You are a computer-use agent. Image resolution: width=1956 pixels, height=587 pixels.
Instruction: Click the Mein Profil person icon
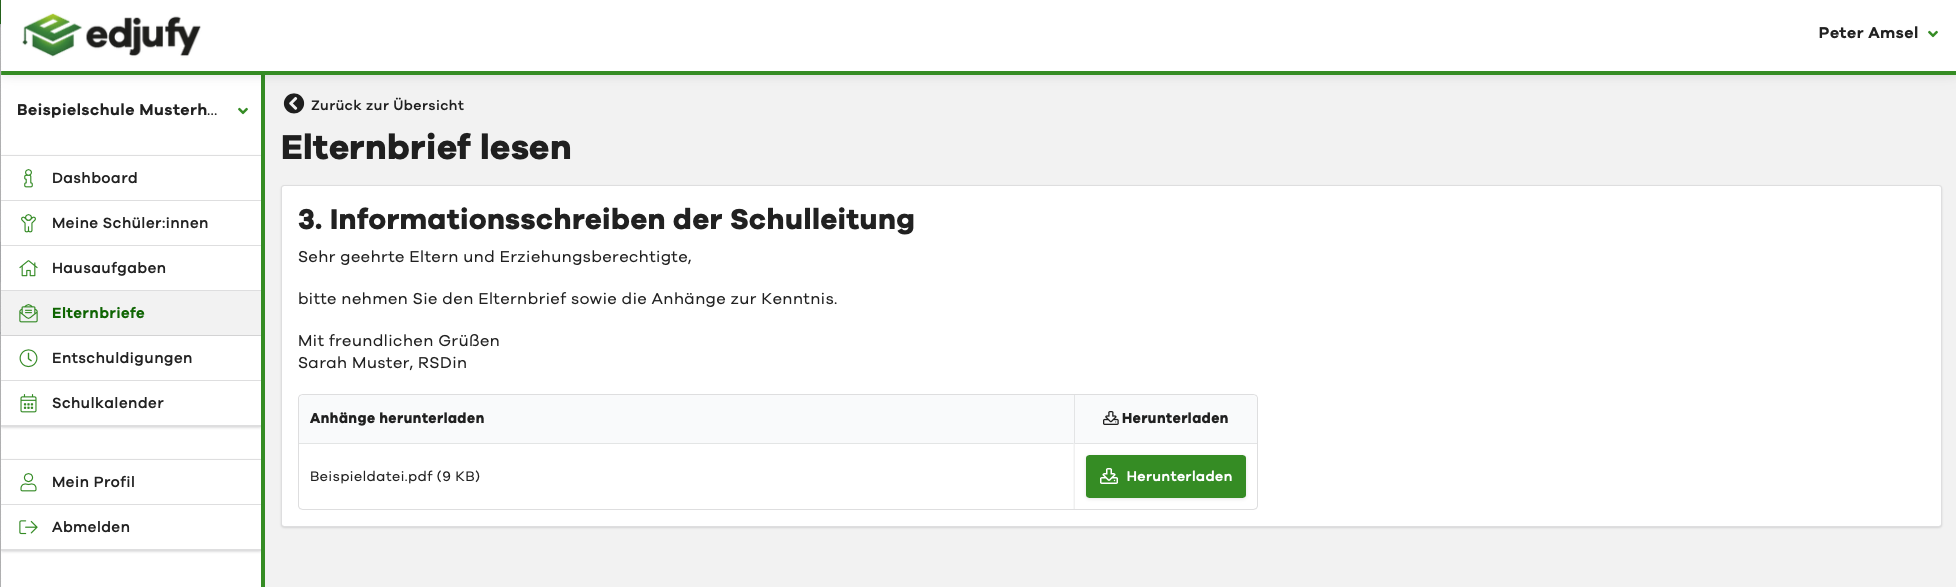pos(29,482)
